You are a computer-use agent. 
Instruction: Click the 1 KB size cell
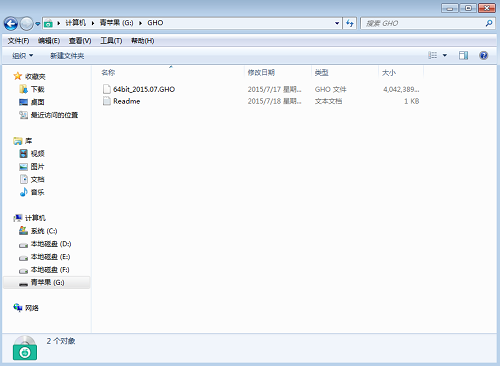point(412,101)
